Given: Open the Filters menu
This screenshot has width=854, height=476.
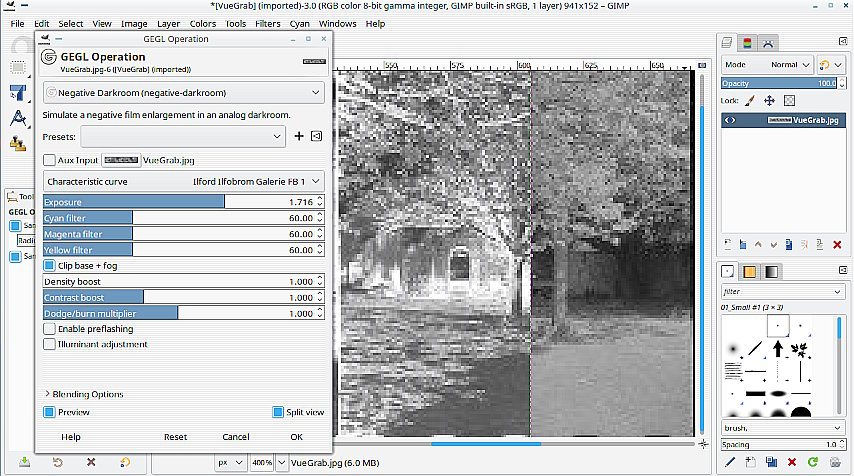Looking at the screenshot, I should pyautogui.click(x=267, y=23).
